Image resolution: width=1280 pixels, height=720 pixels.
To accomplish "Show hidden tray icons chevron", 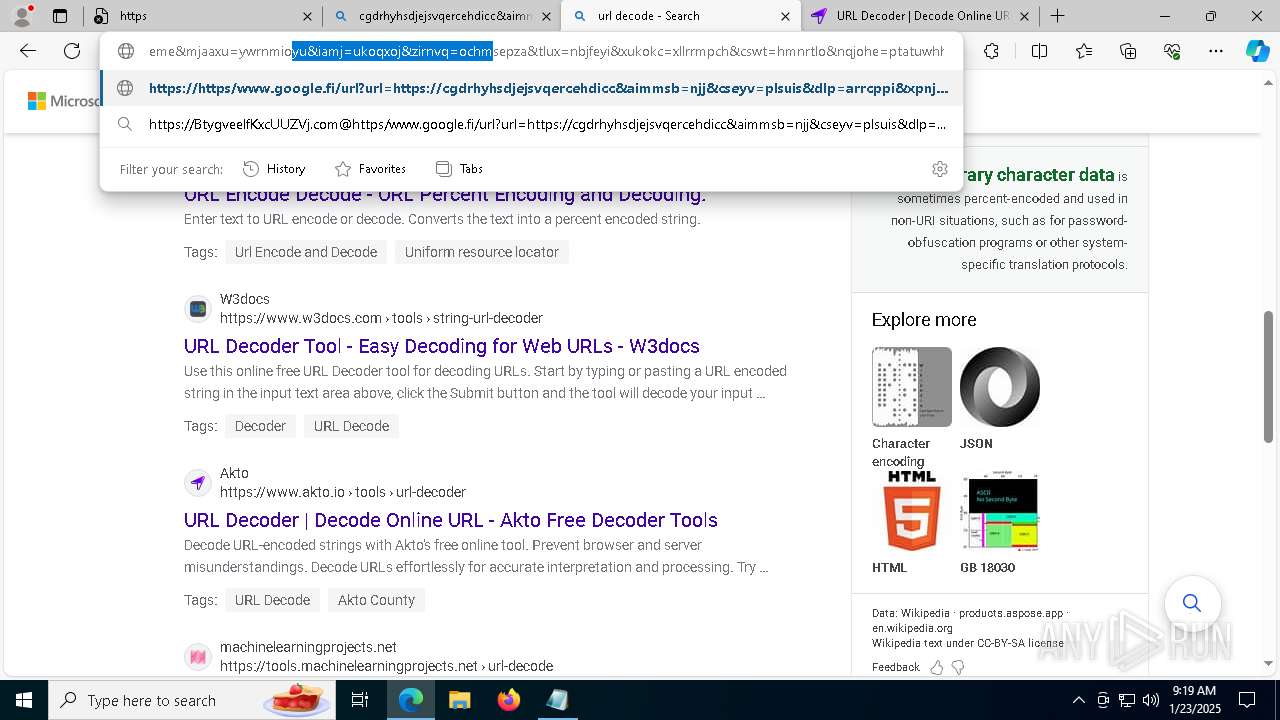I will tap(1078, 700).
